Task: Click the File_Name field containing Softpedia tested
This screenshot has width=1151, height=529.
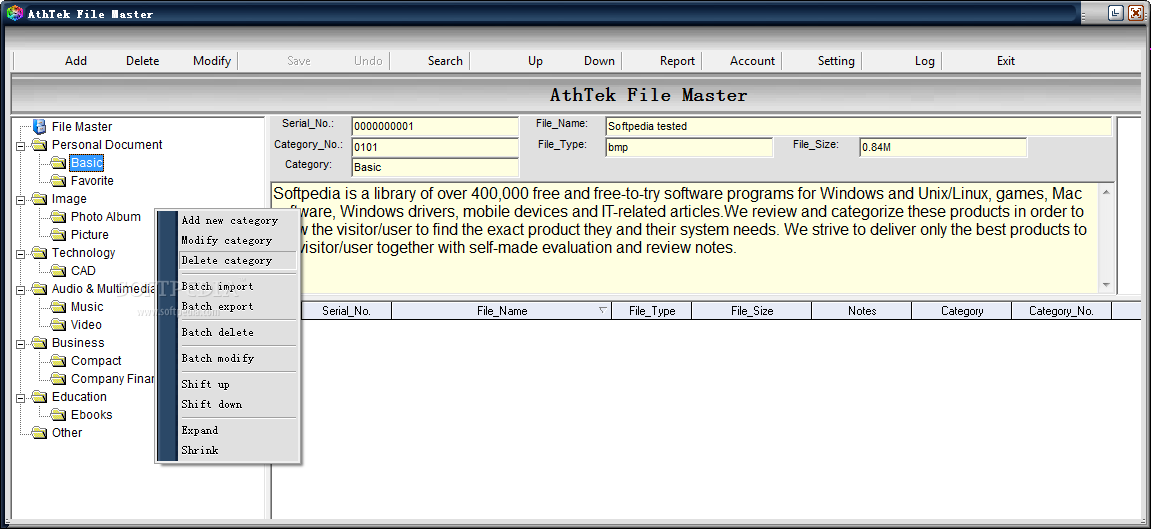Action: click(x=859, y=126)
